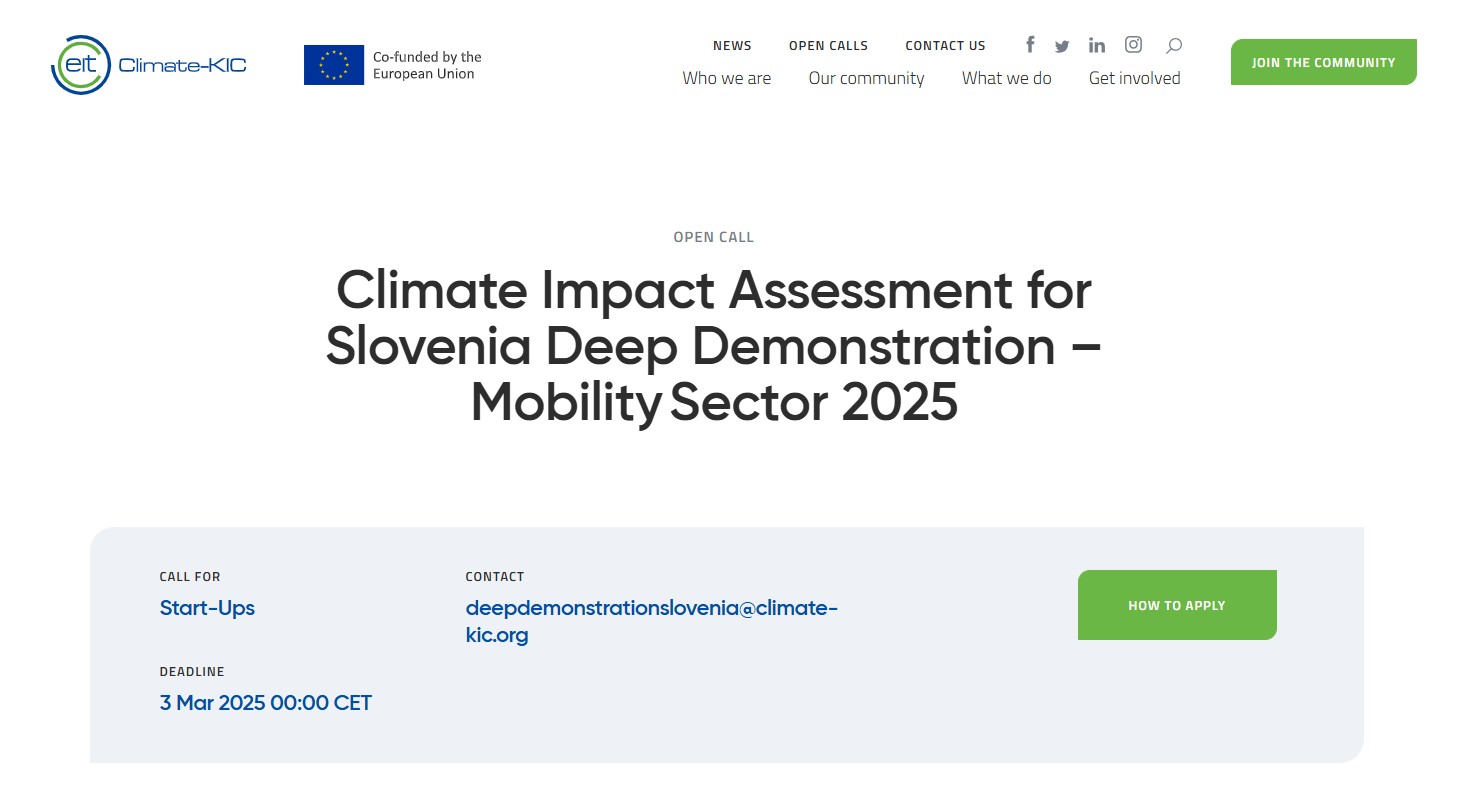Open the LinkedIn social icon
1457x795 pixels.
(1097, 45)
